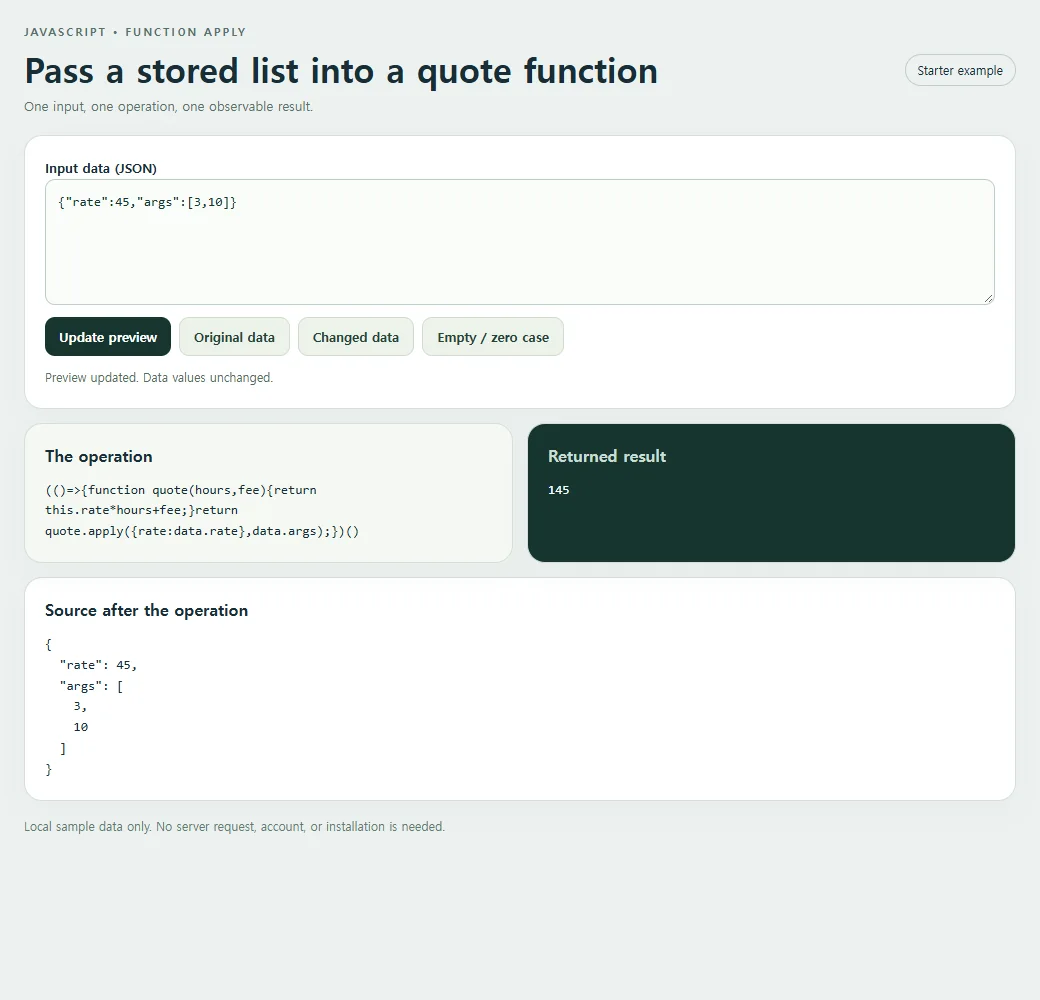Click the Update preview button
The height and width of the screenshot is (1000, 1040).
click(108, 337)
